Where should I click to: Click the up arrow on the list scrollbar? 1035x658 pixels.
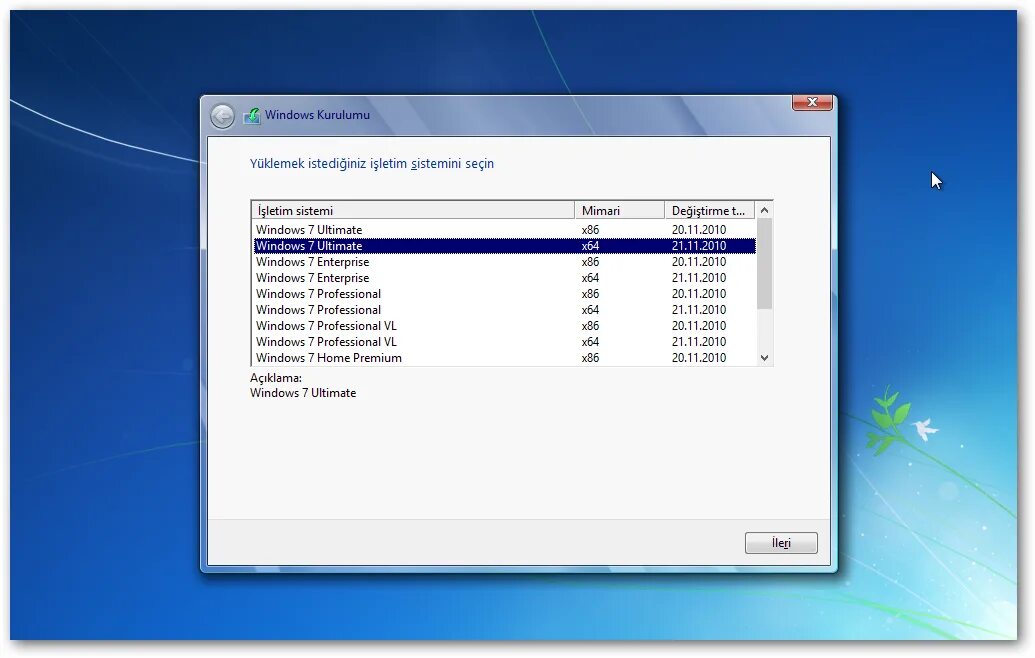[764, 211]
